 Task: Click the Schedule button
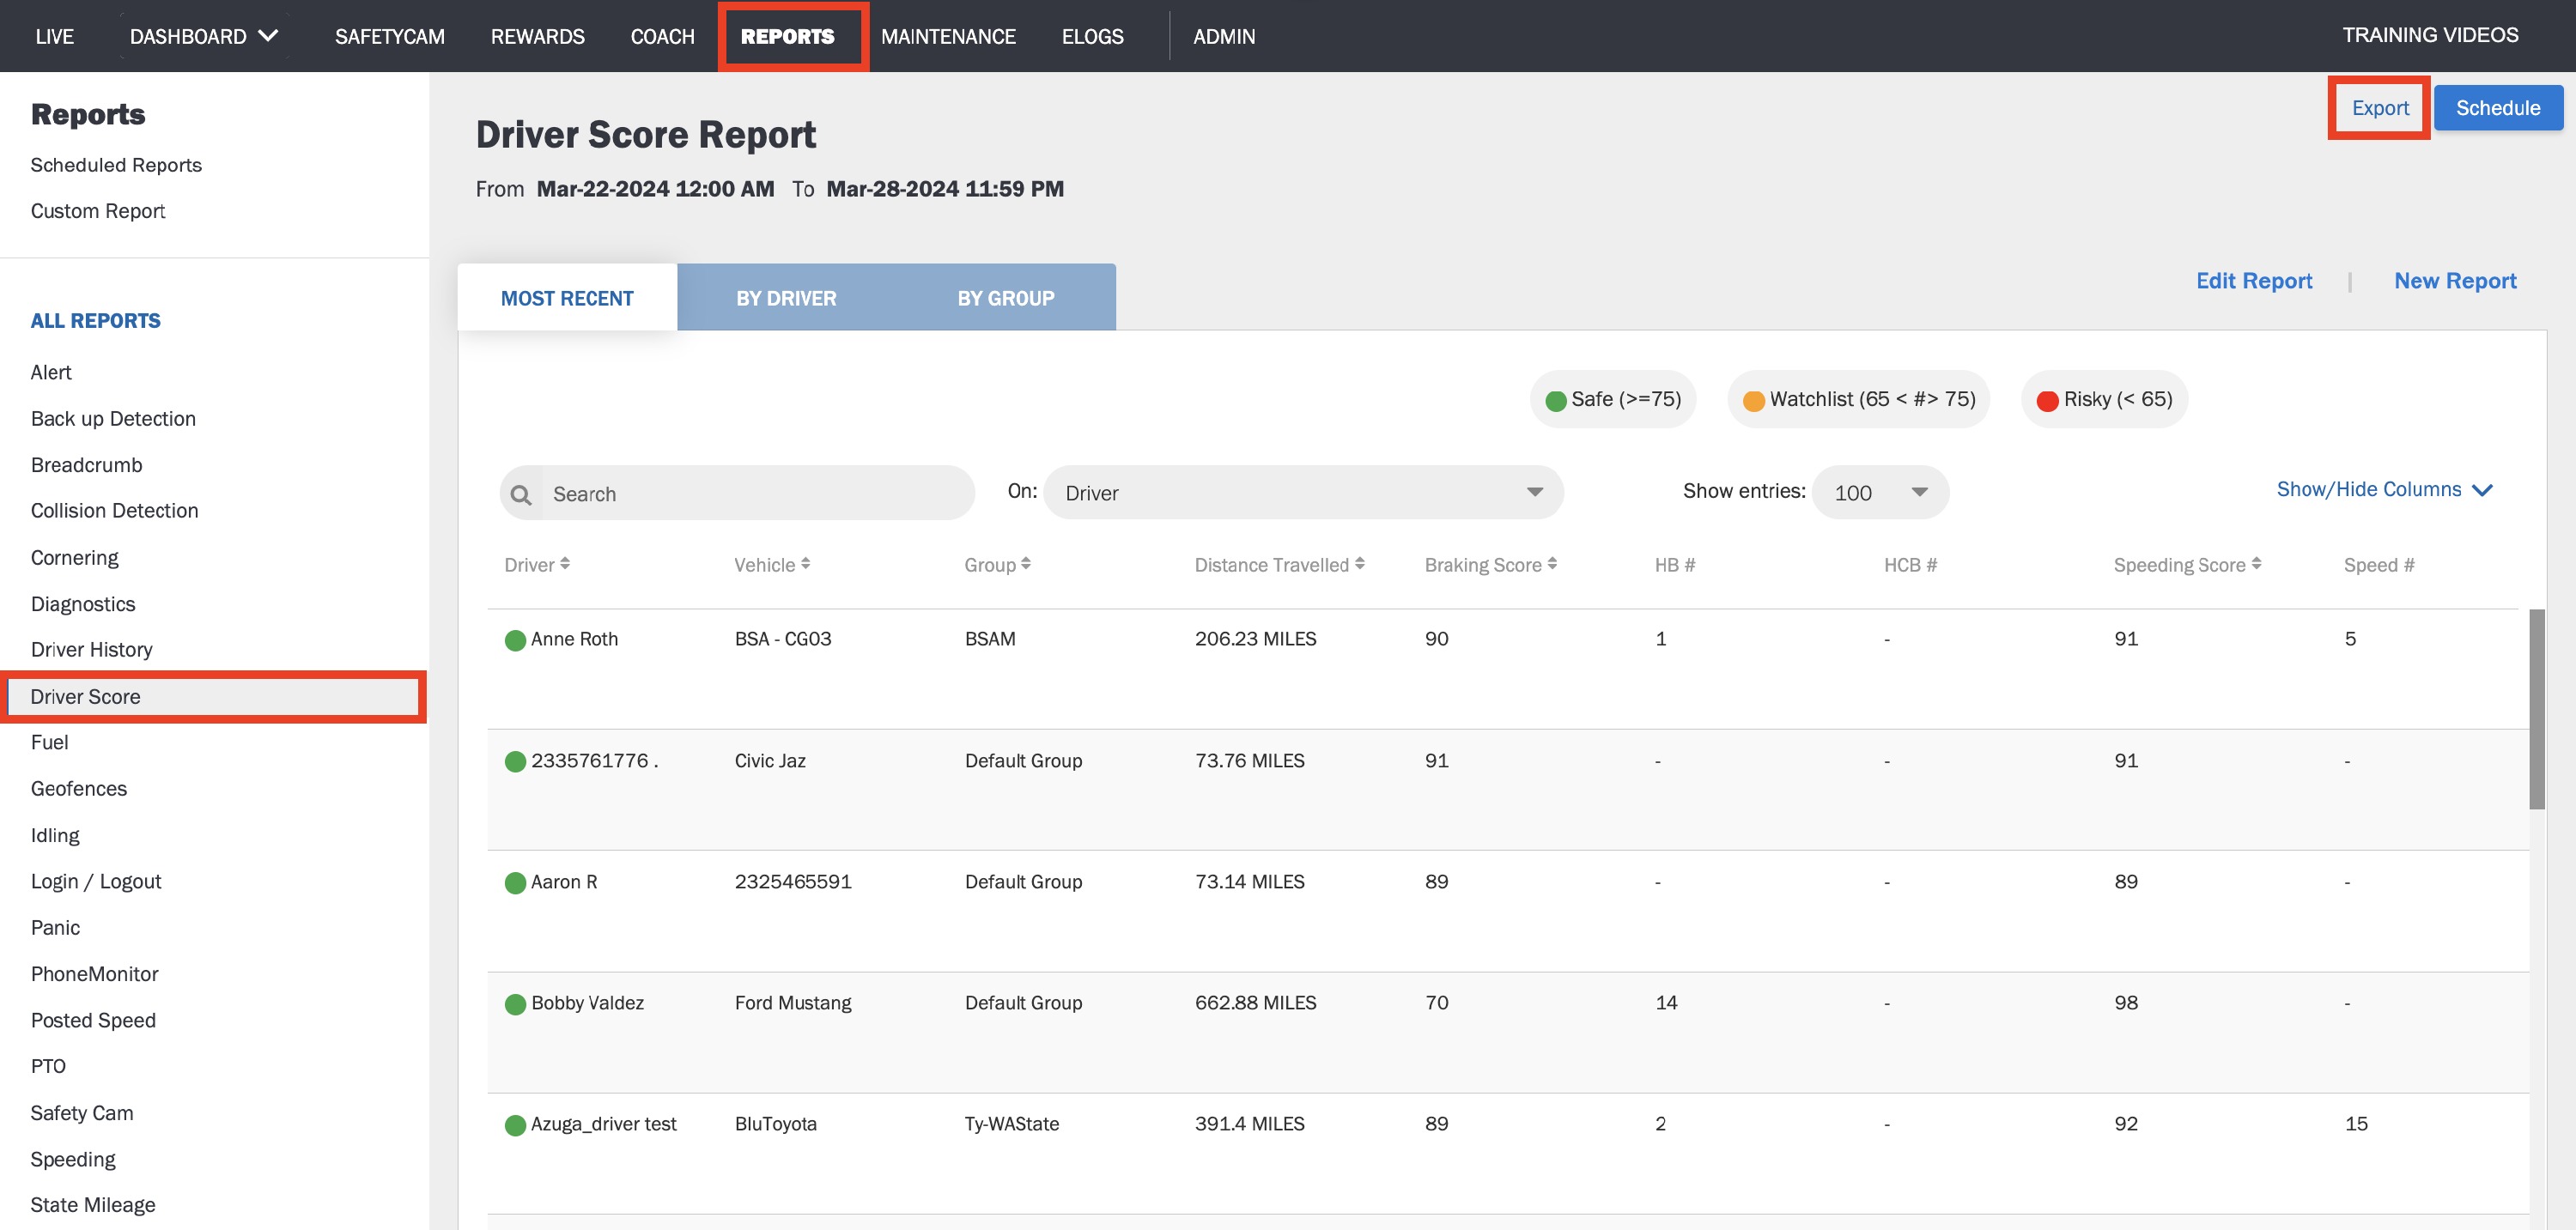pyautogui.click(x=2498, y=108)
